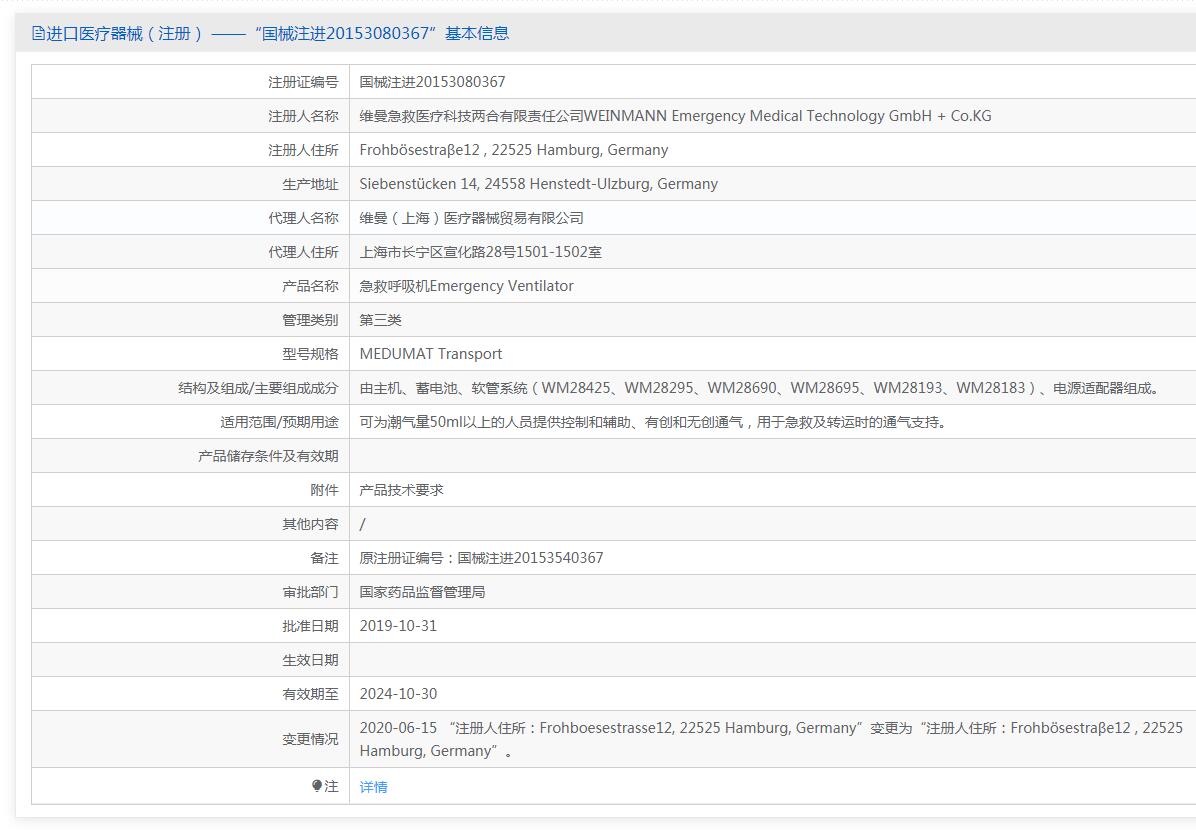Open the 详情 link
Screen dimensions: 1196x830
[x=373, y=787]
